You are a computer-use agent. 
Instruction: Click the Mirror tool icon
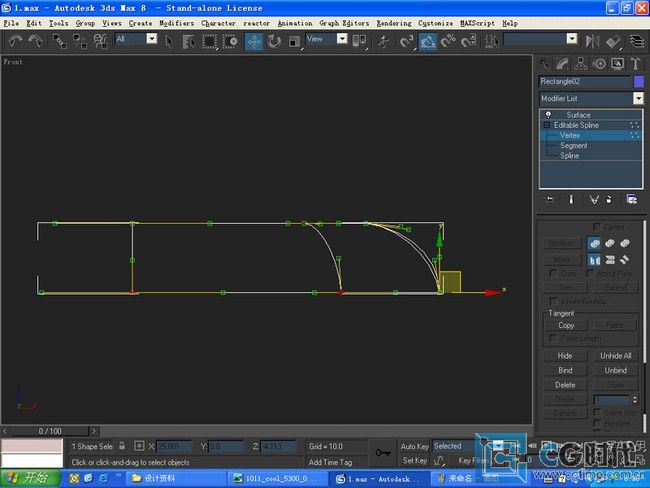tap(592, 41)
